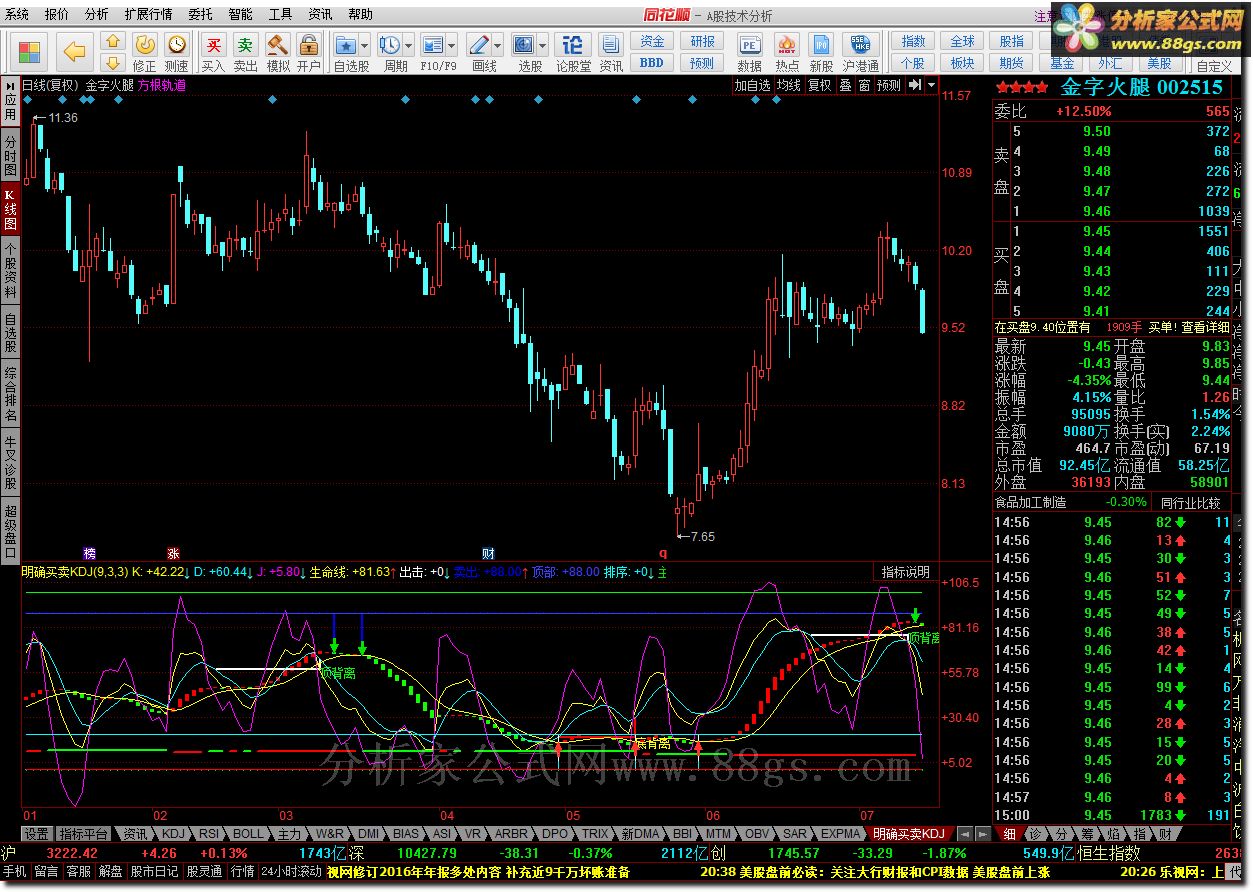This screenshot has width=1253, height=892.
Task: Toggle 窗 multi-window mode
Action: [x=864, y=86]
